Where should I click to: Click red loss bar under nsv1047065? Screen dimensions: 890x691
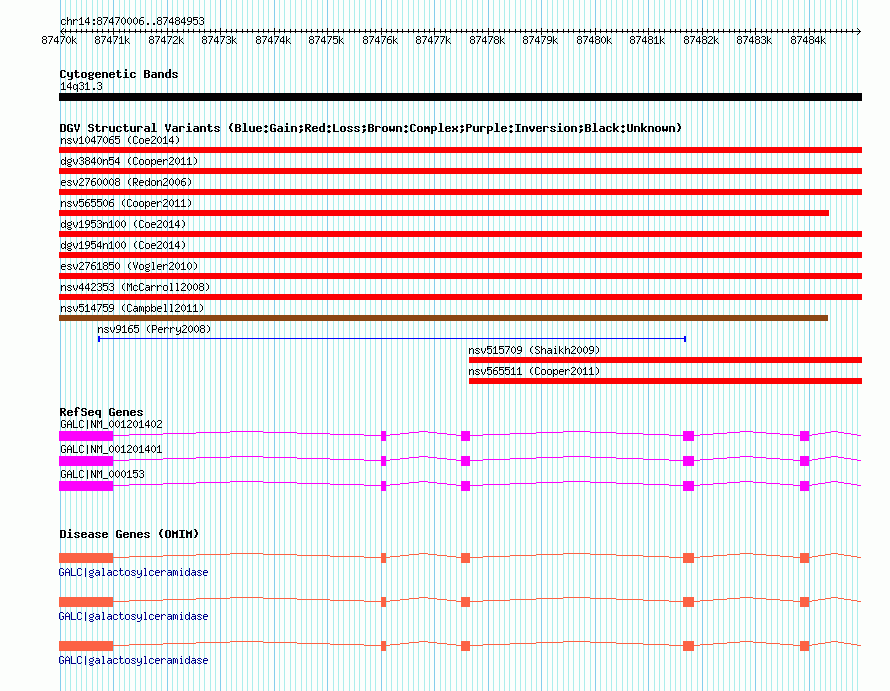click(x=460, y=150)
